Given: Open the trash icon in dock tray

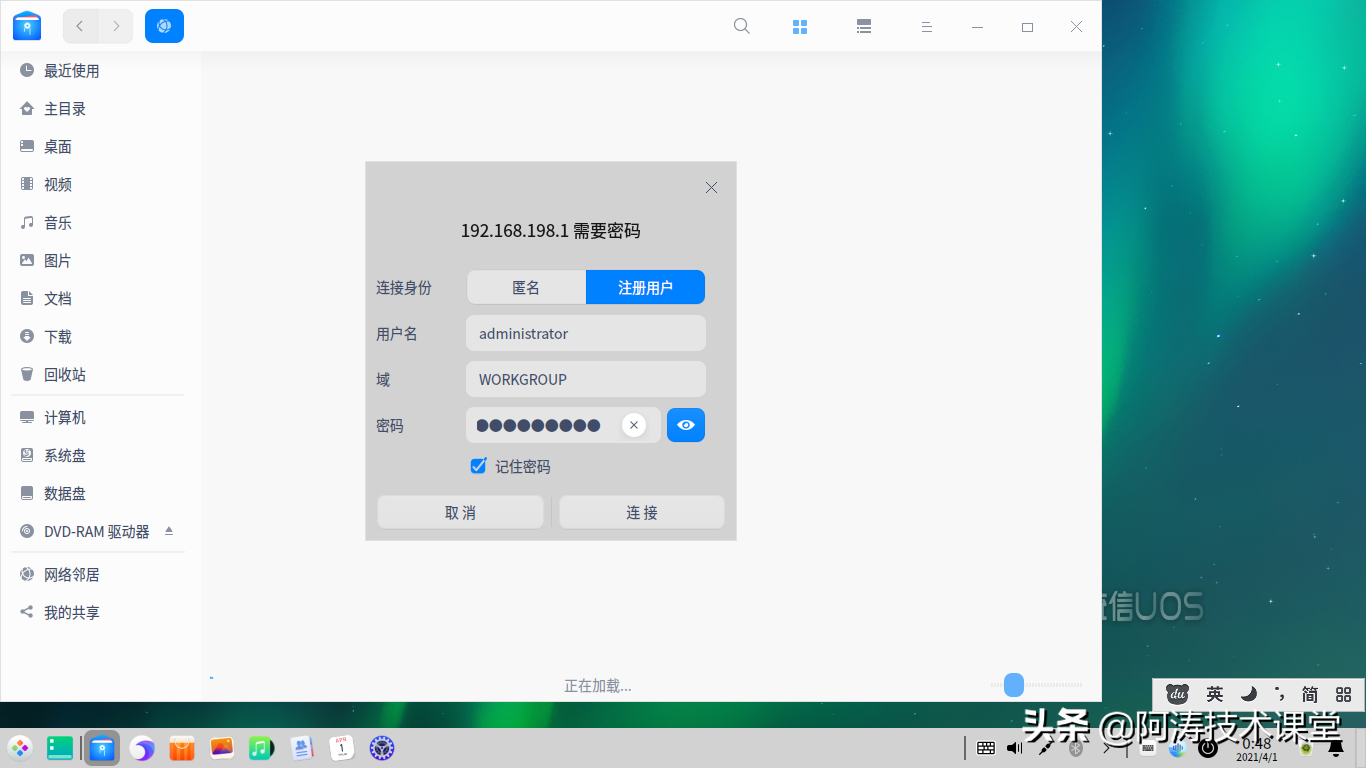Looking at the screenshot, I should click(x=1305, y=748).
